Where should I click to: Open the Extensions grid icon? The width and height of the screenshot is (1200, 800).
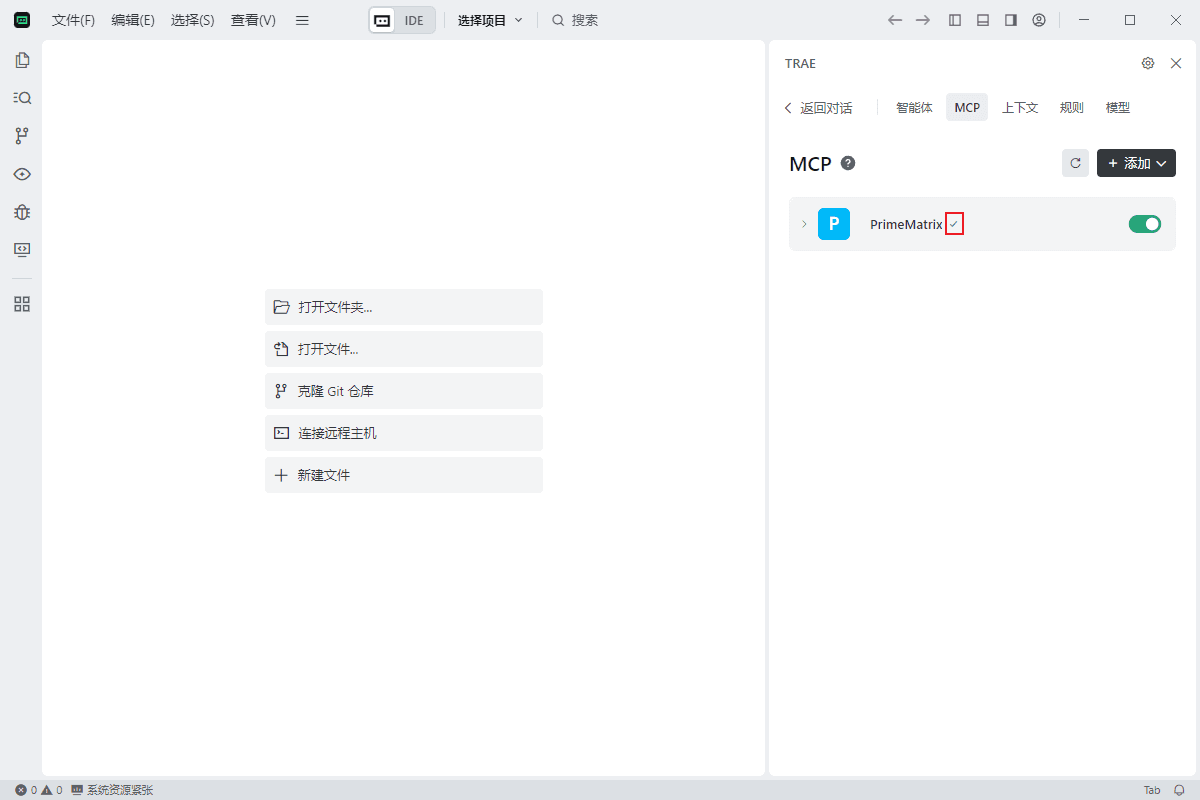22,304
